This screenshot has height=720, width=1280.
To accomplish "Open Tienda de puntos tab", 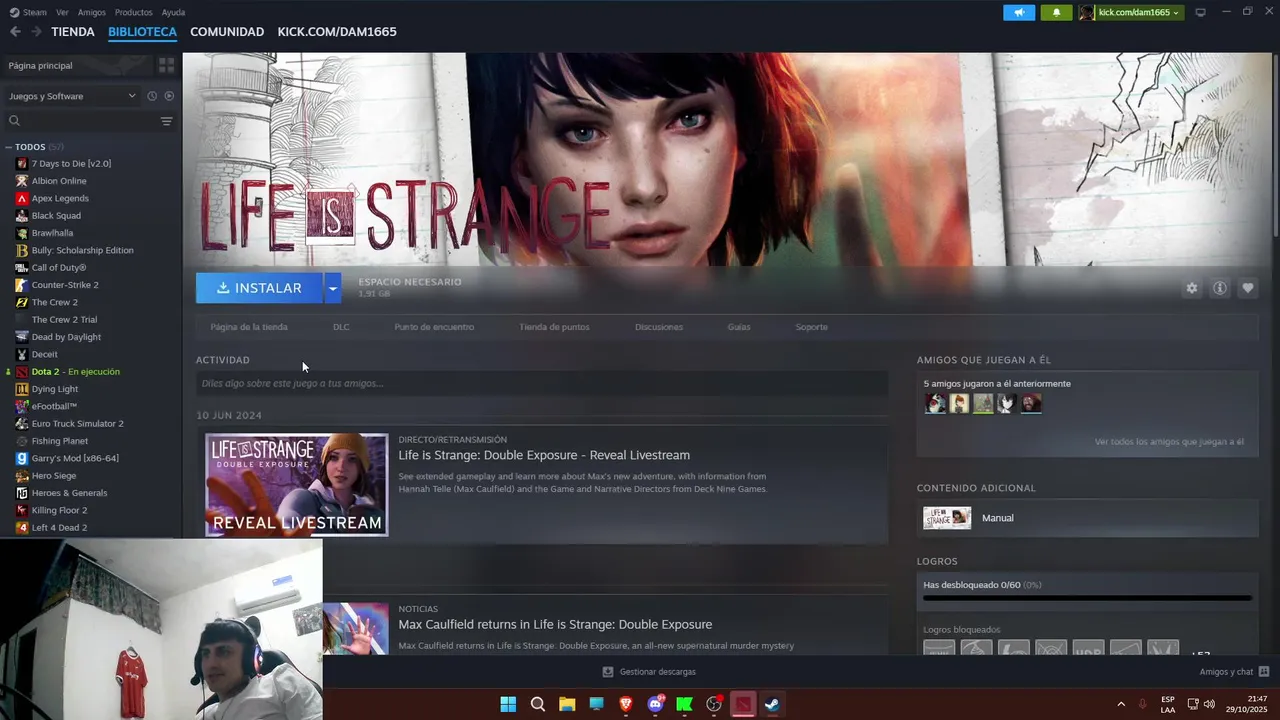I will tap(554, 327).
